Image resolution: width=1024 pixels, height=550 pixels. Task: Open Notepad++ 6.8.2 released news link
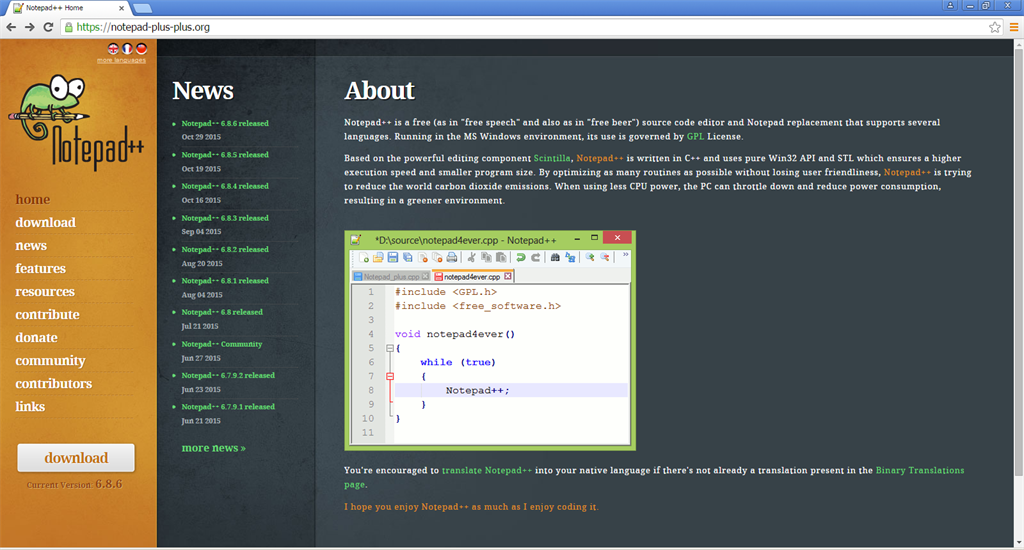[x=225, y=249]
